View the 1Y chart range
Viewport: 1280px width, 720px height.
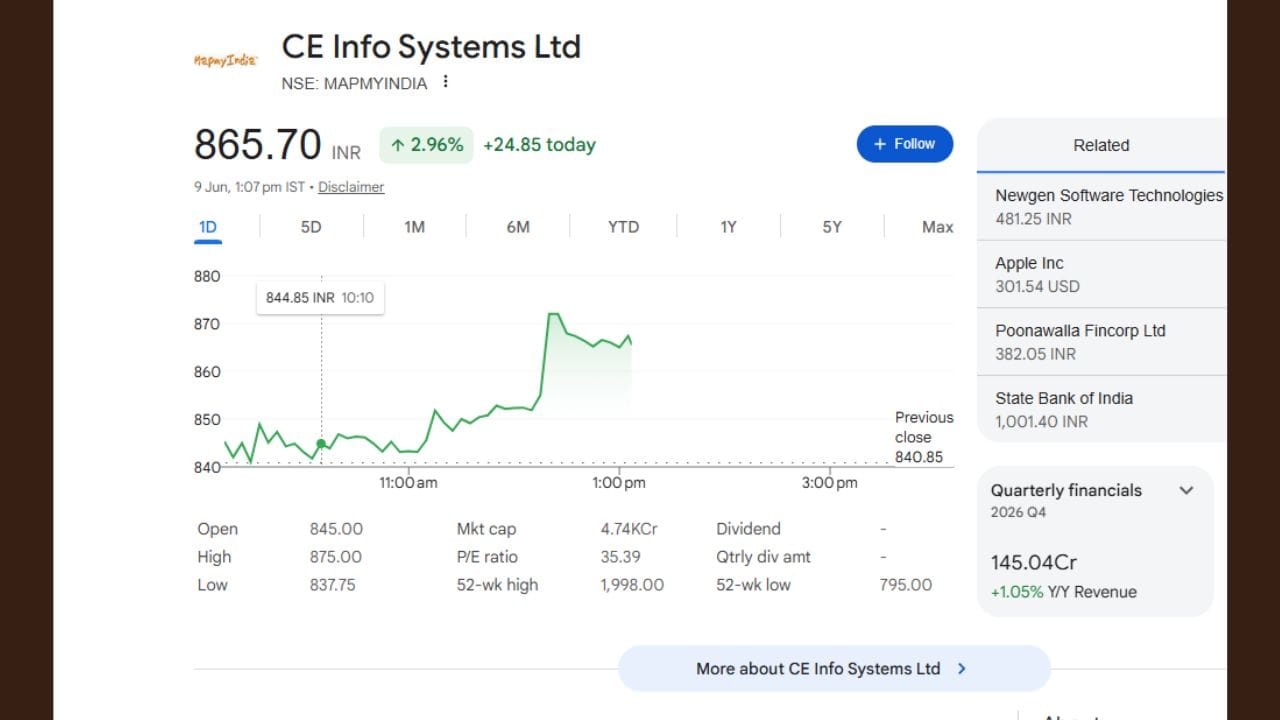pyautogui.click(x=728, y=227)
